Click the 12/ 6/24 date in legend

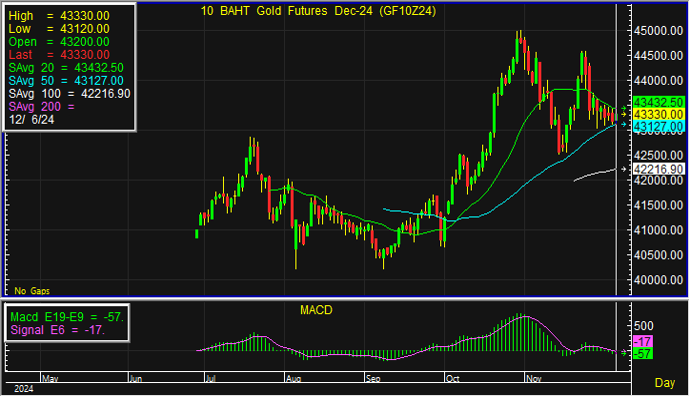coord(32,120)
